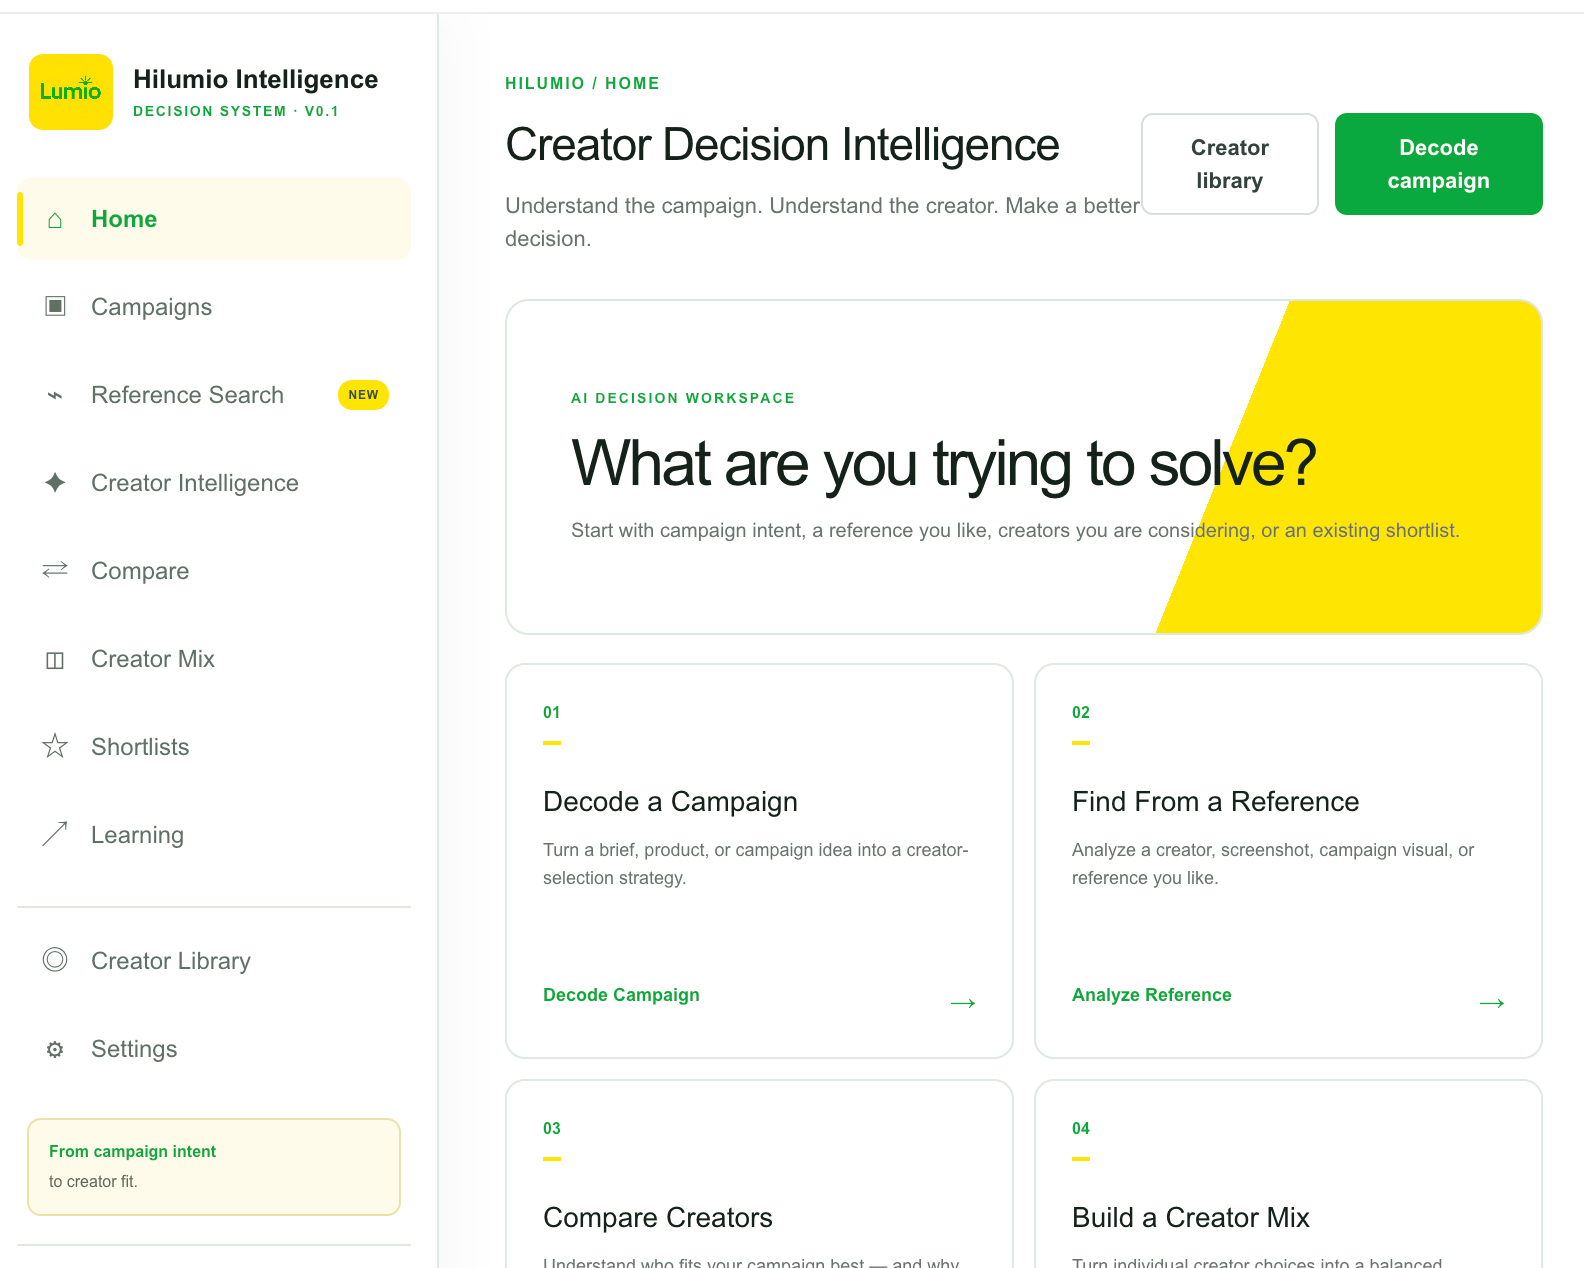Image resolution: width=1584 pixels, height=1268 pixels.
Task: Click the Creator Decision Intelligence heading
Action: pos(782,145)
